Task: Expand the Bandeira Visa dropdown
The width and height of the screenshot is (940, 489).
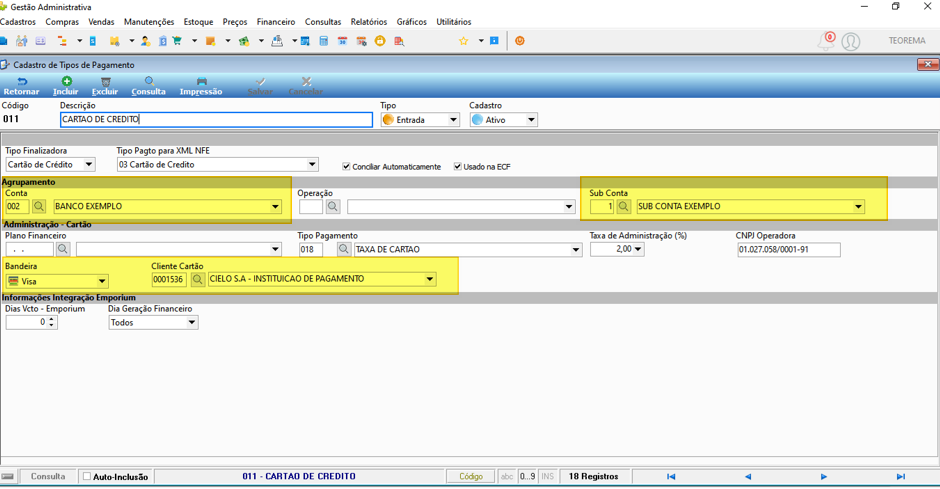Action: tap(102, 281)
